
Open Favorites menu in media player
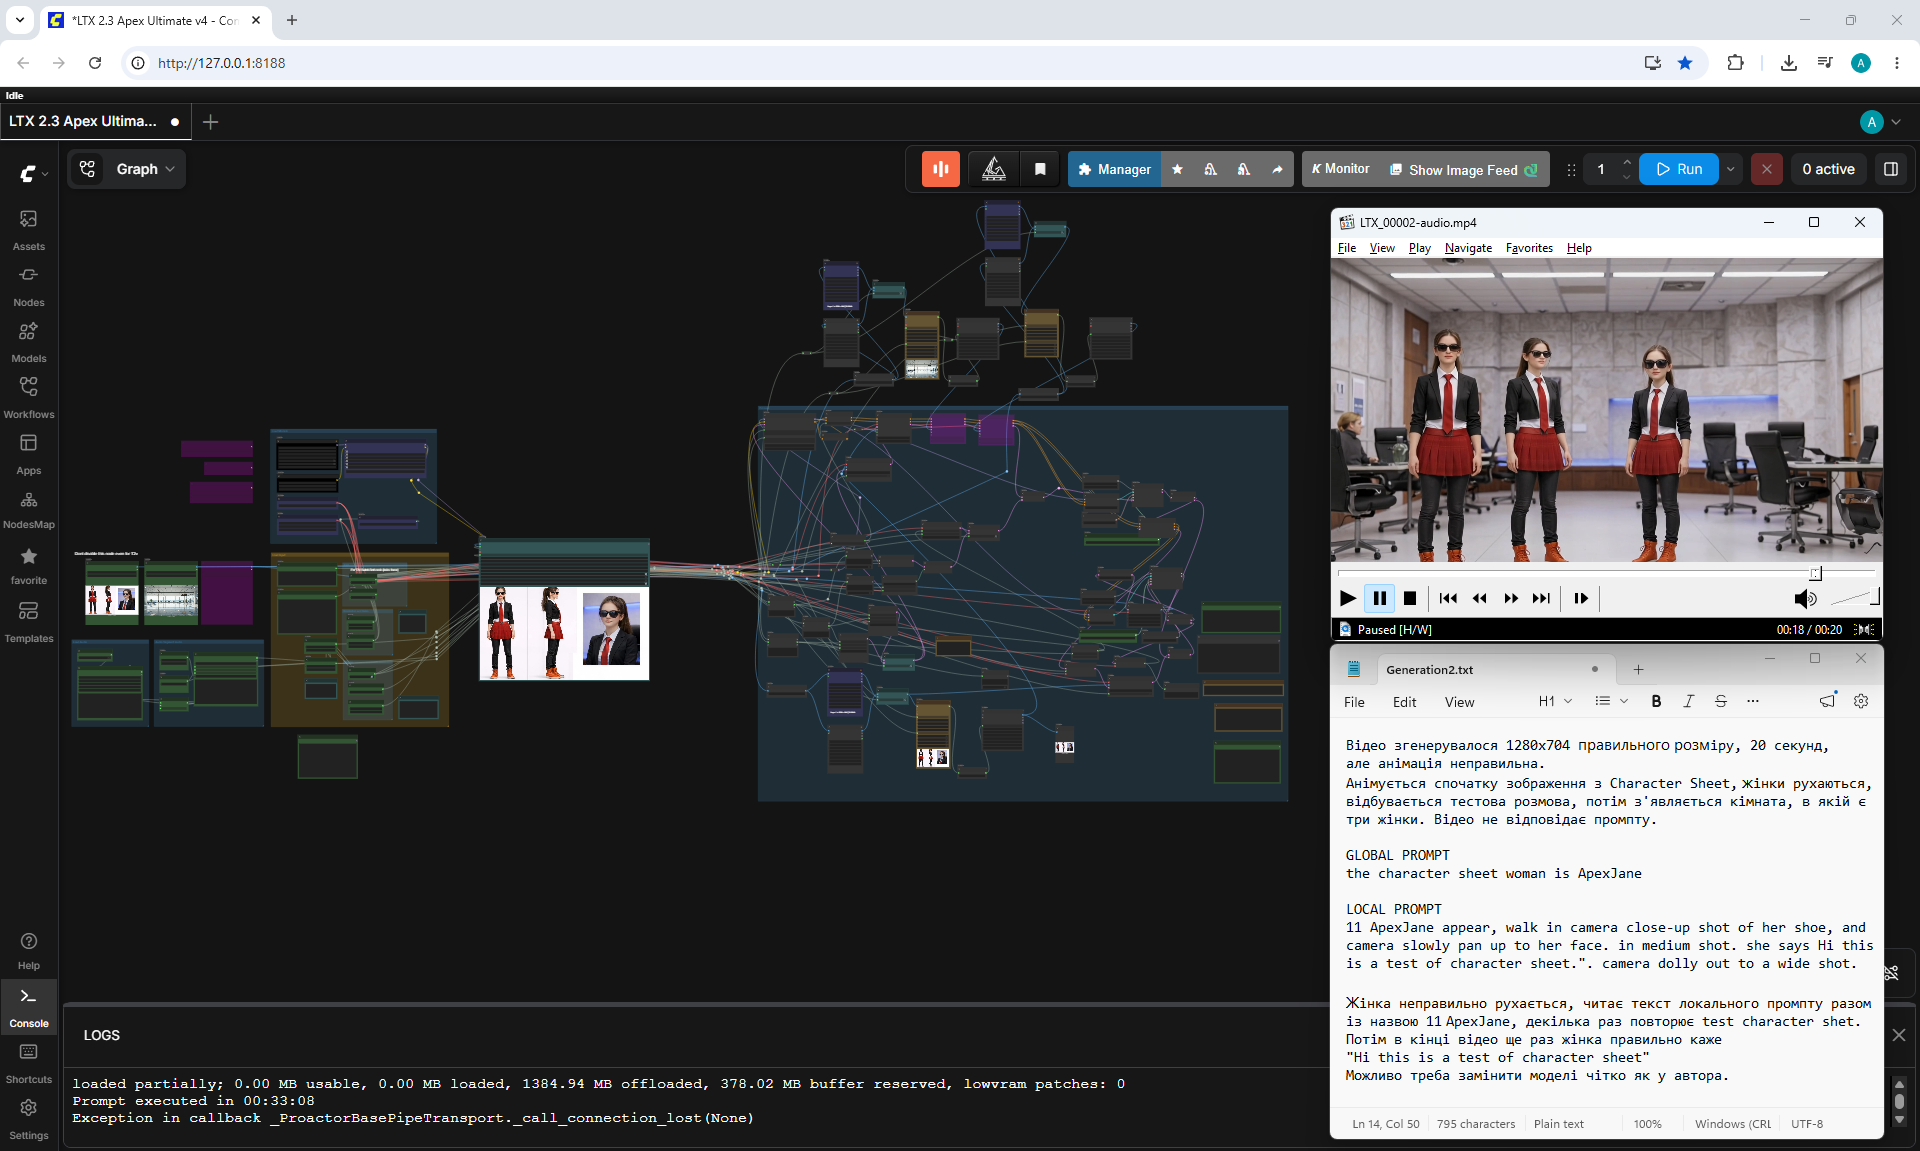point(1529,248)
